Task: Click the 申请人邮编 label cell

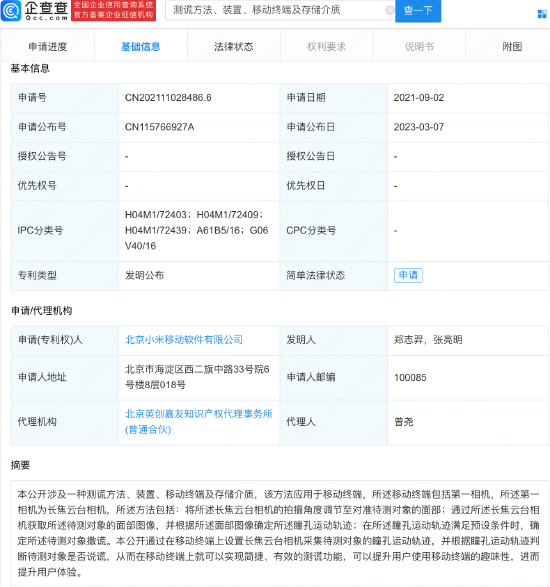Action: (x=333, y=377)
